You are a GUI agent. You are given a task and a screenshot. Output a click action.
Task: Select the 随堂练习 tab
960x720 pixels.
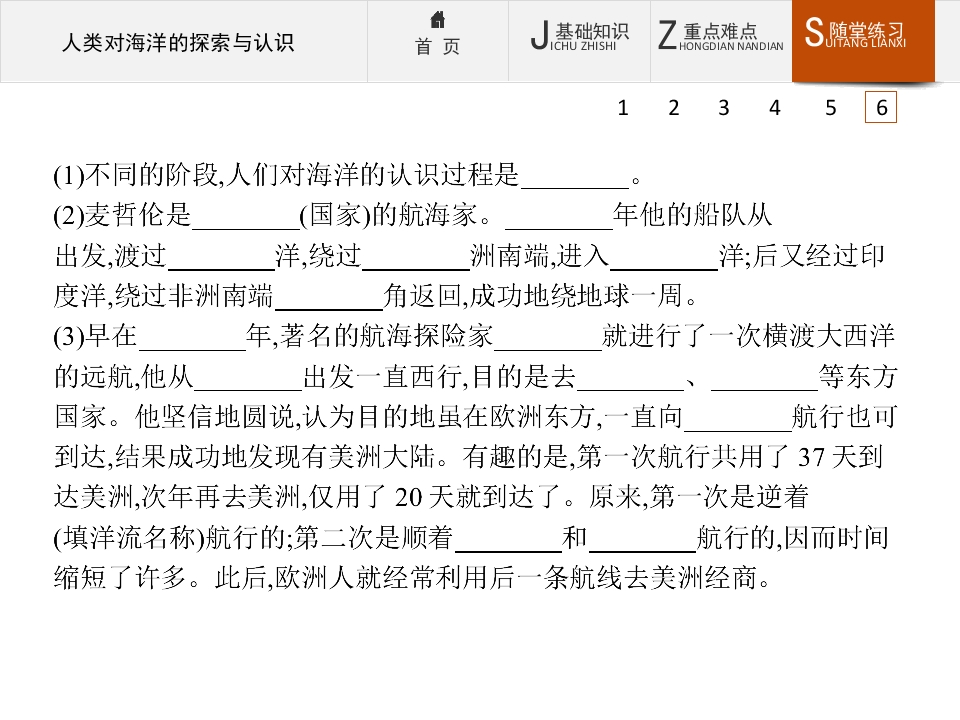[x=863, y=41]
